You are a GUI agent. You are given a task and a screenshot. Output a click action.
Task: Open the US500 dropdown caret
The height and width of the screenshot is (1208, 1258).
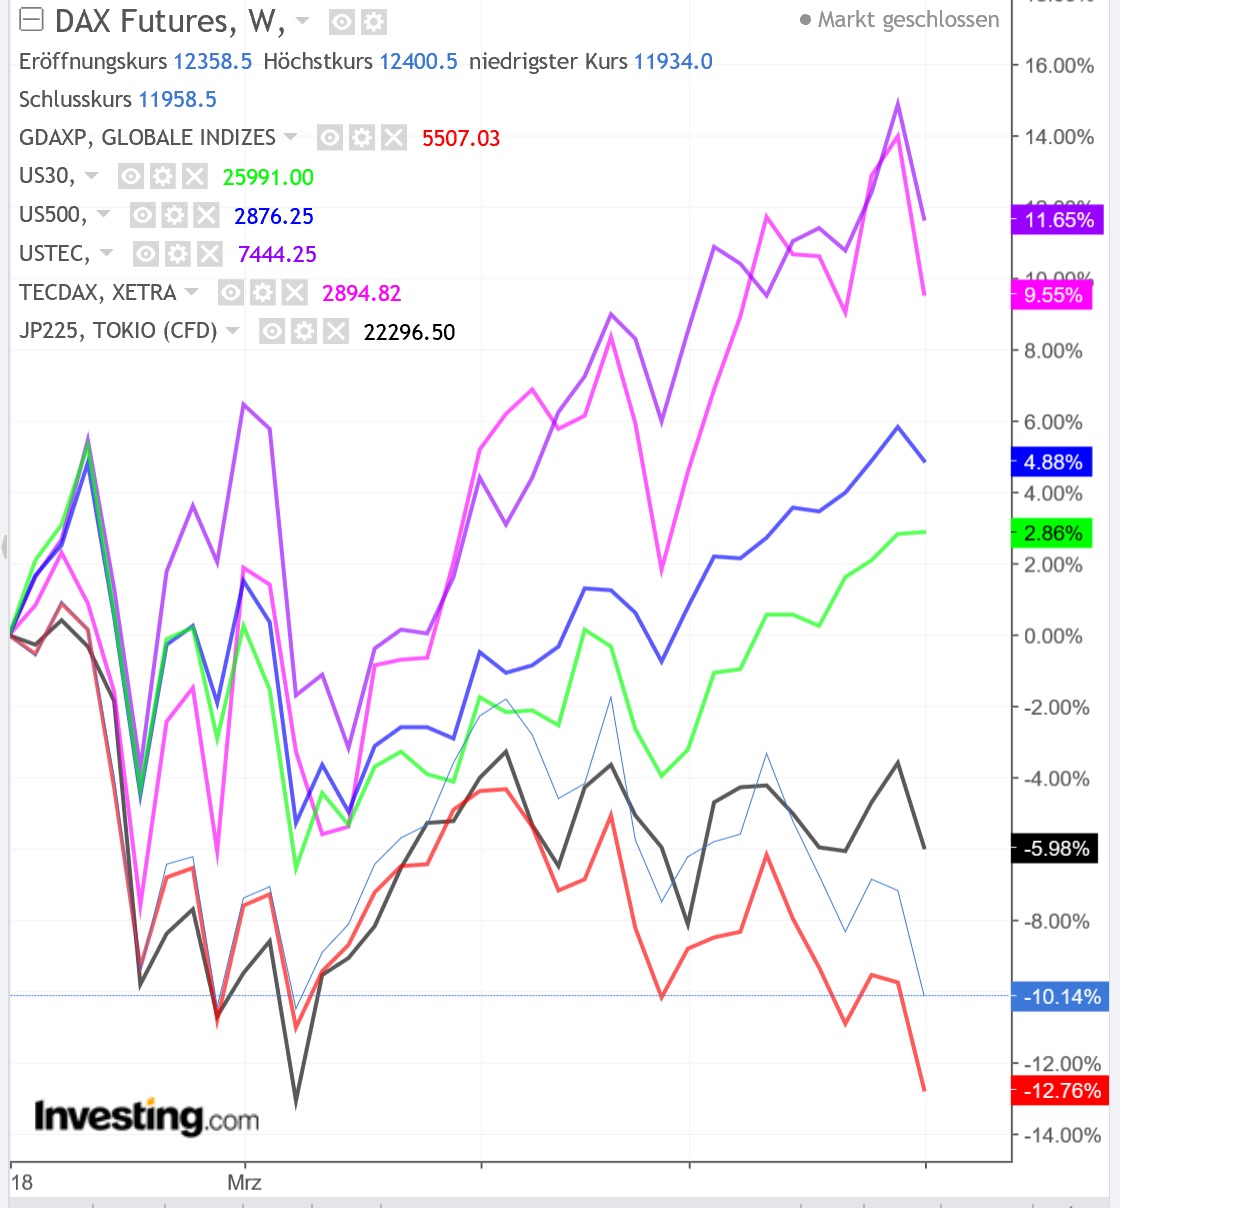(101, 216)
